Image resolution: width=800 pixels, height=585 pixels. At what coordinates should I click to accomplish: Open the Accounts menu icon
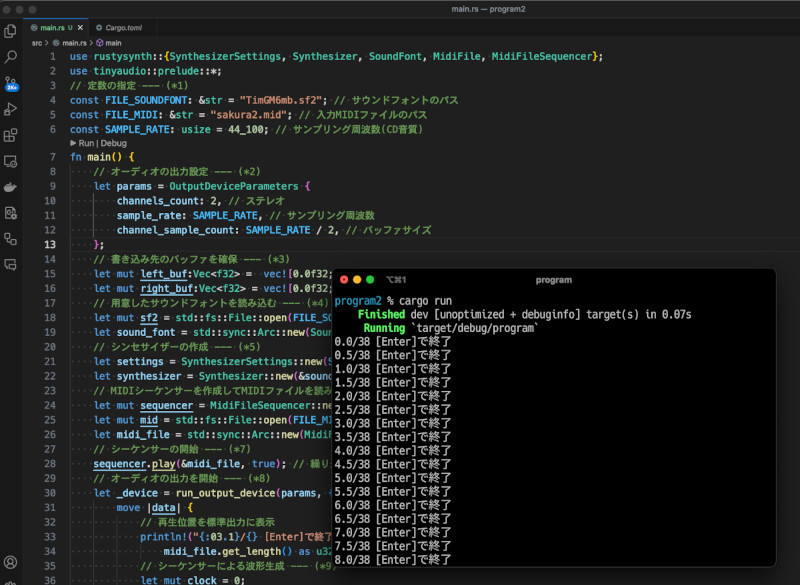[11, 563]
